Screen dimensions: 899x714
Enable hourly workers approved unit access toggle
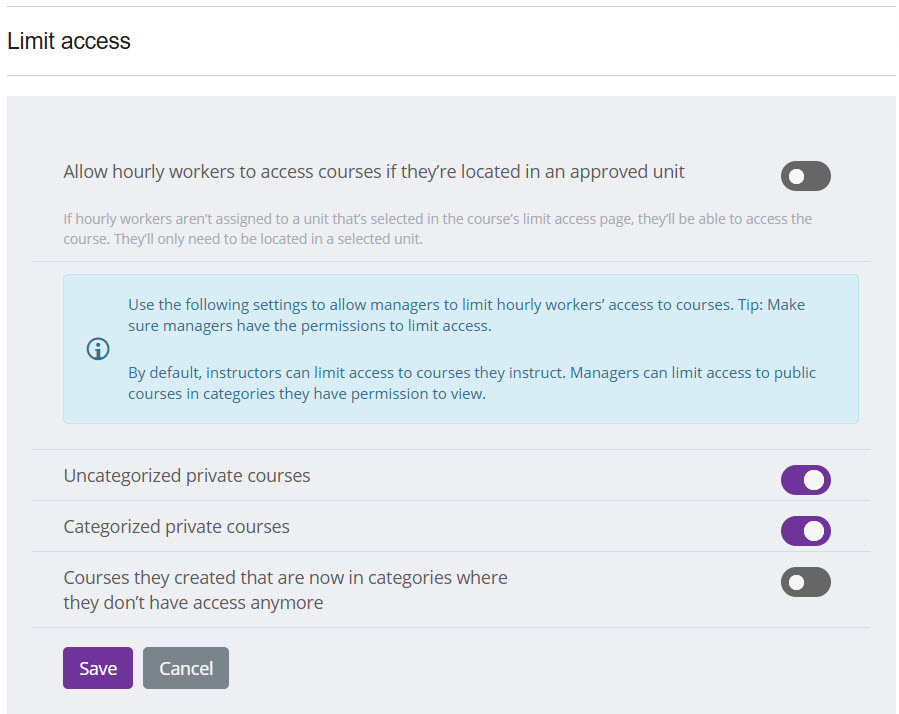point(805,176)
